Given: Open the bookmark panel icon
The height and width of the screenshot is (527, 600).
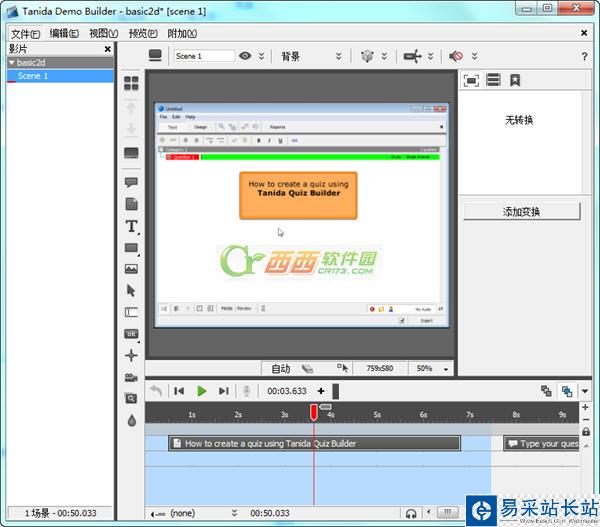Looking at the screenshot, I should pyautogui.click(x=515, y=80).
